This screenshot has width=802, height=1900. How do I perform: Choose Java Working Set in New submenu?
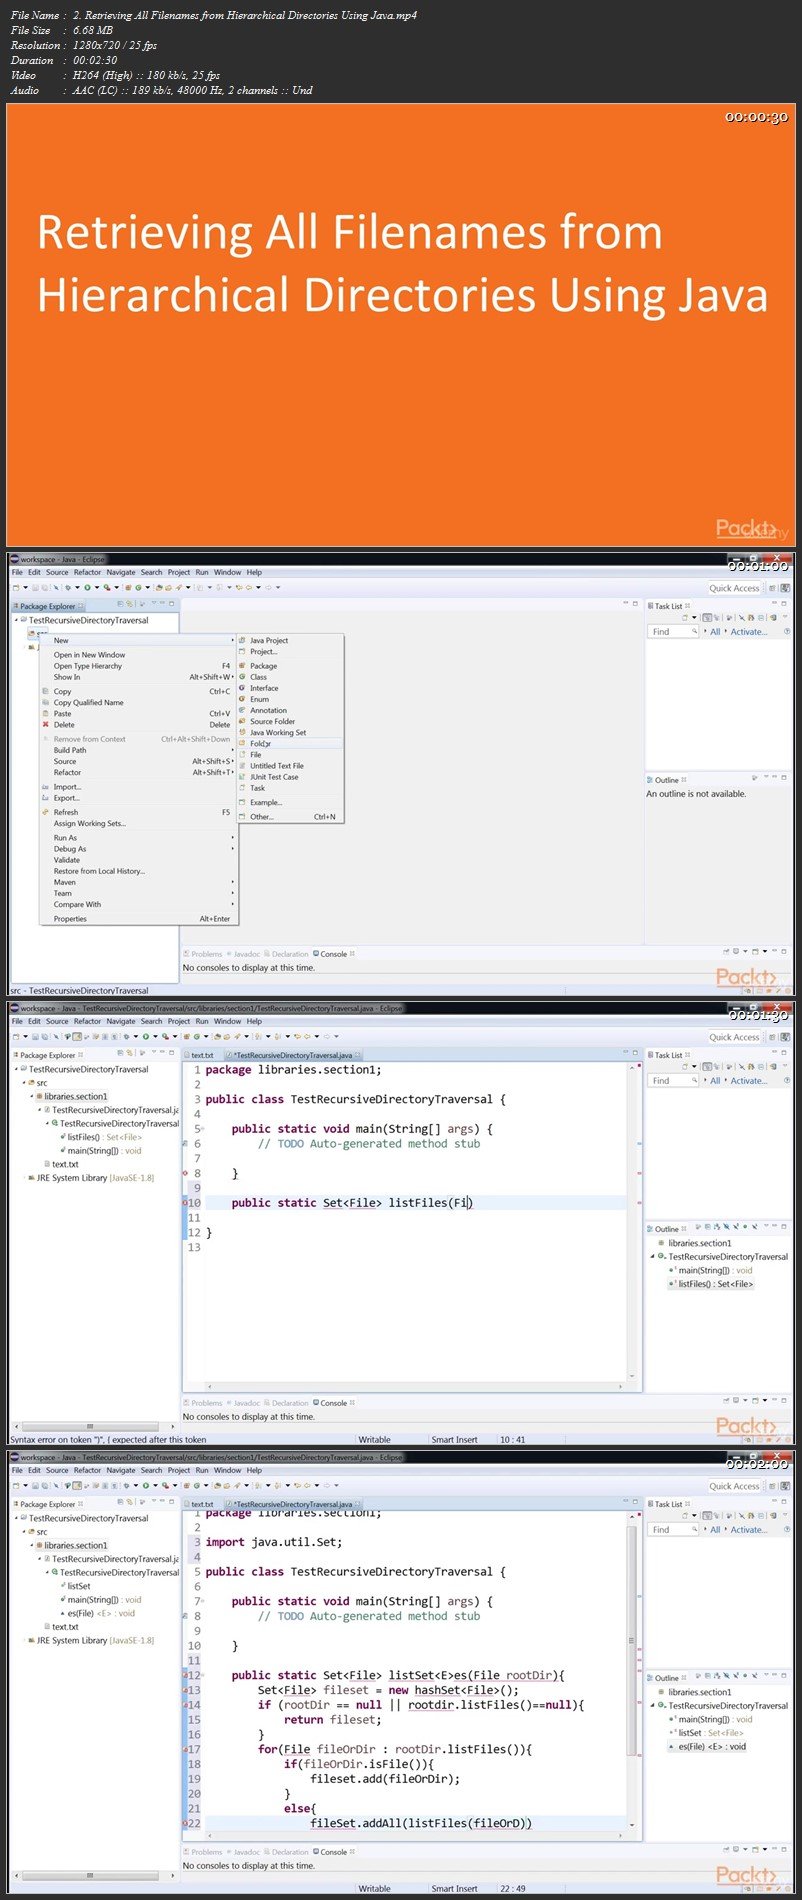pyautogui.click(x=278, y=732)
